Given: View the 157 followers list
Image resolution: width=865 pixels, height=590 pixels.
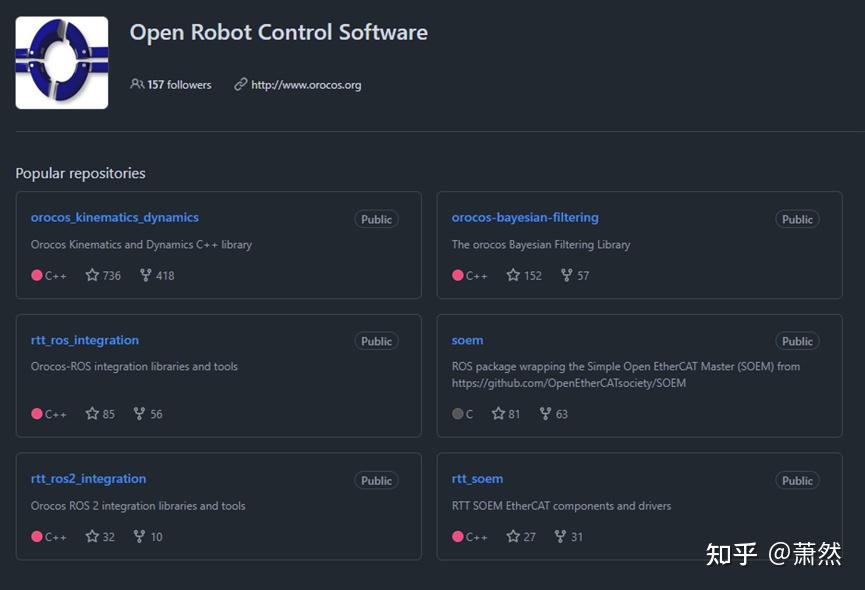Looking at the screenshot, I should (179, 84).
